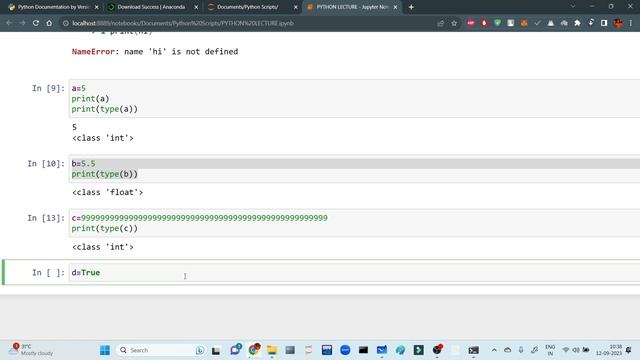This screenshot has height=360, width=640.
Task: Show hidden system tray icons
Action: pos(494,350)
